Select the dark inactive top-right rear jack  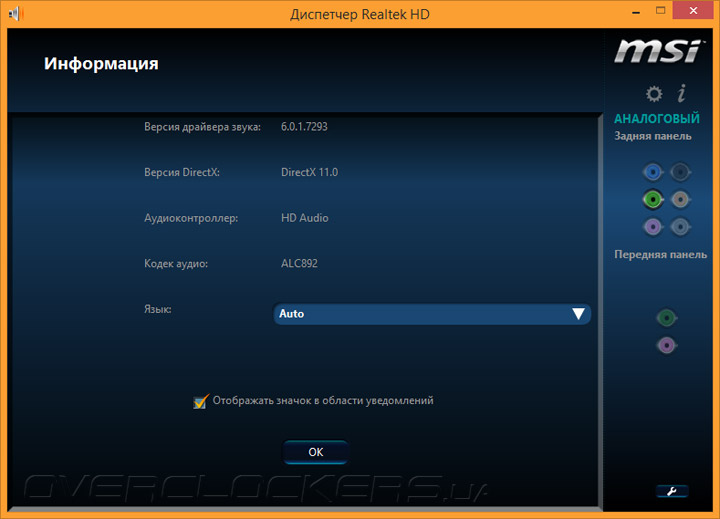[680, 172]
